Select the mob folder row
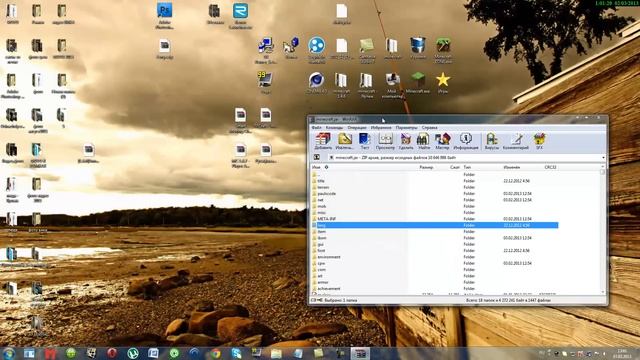This screenshot has width=640, height=360. coord(435,206)
